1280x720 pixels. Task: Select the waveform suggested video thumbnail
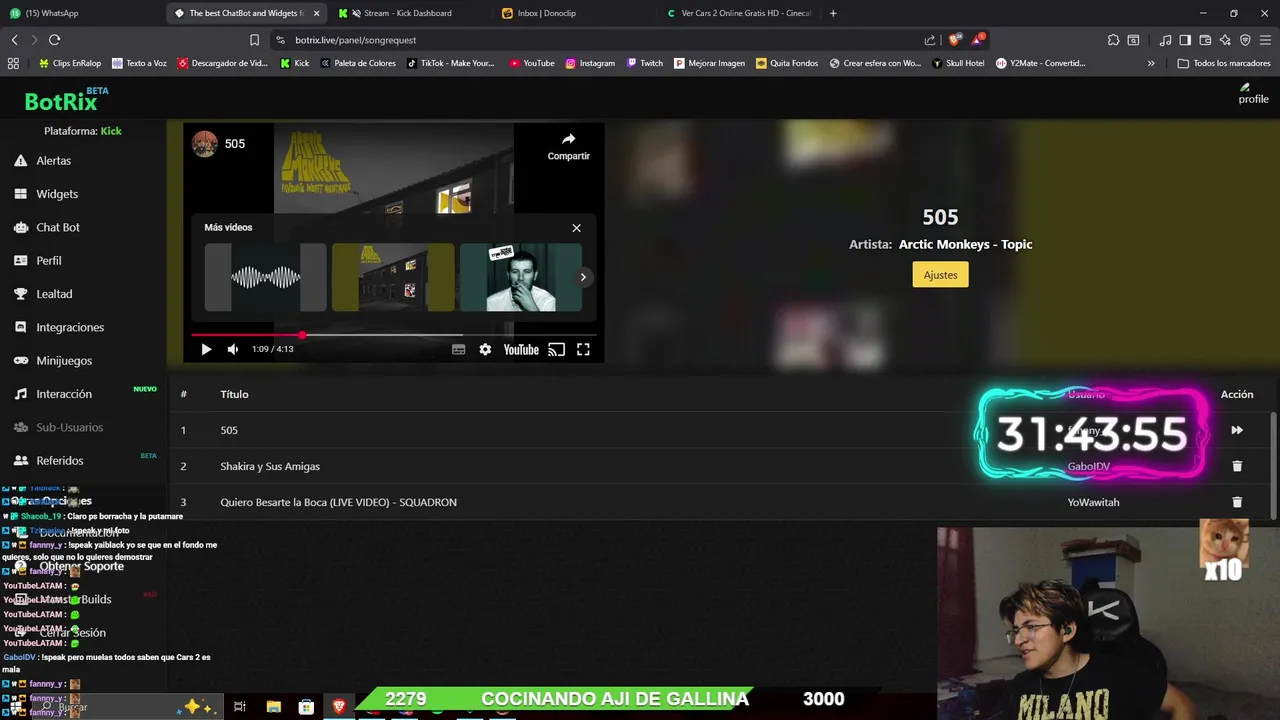point(266,277)
